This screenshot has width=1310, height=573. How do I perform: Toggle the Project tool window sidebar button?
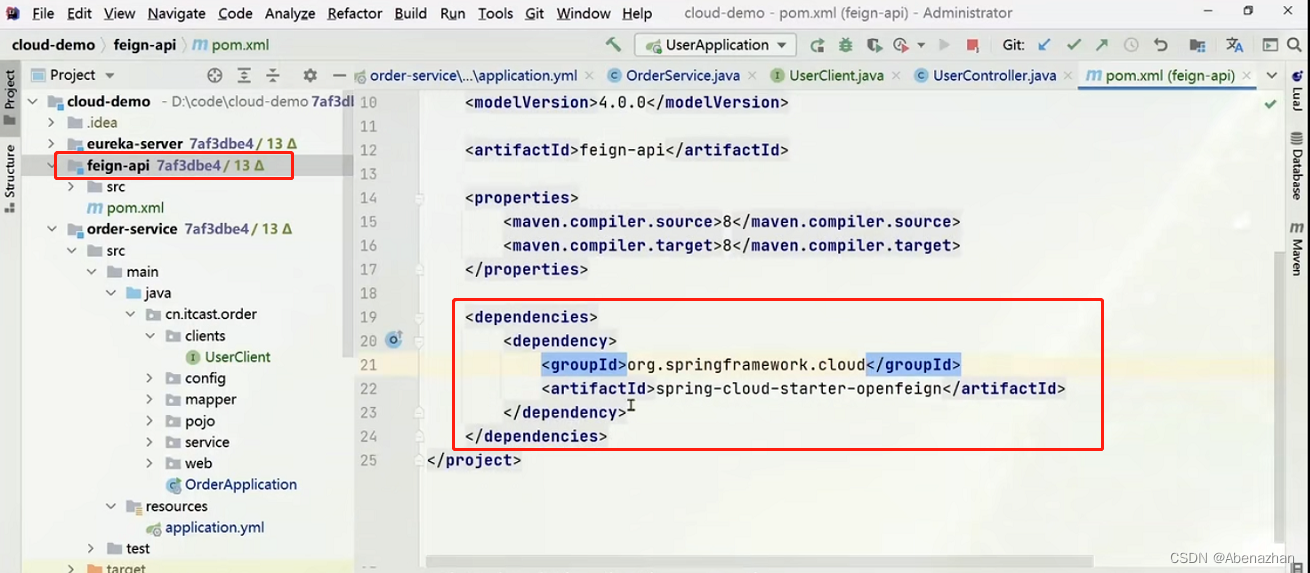pos(10,96)
